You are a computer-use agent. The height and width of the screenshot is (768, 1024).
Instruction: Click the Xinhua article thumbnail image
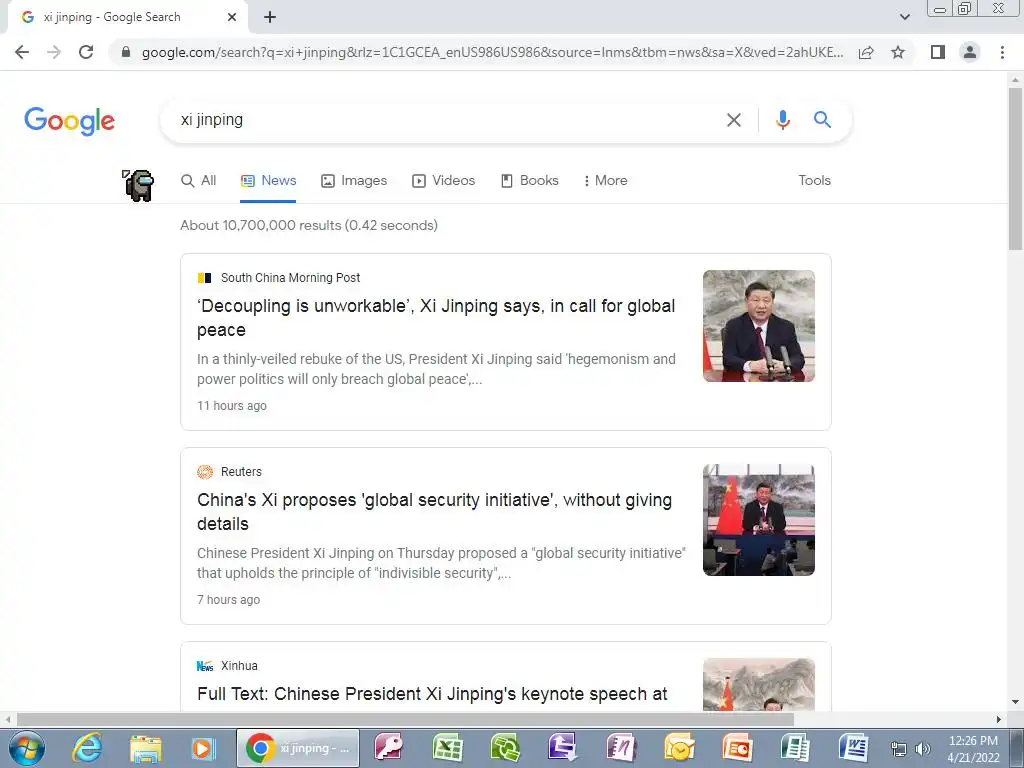(759, 684)
